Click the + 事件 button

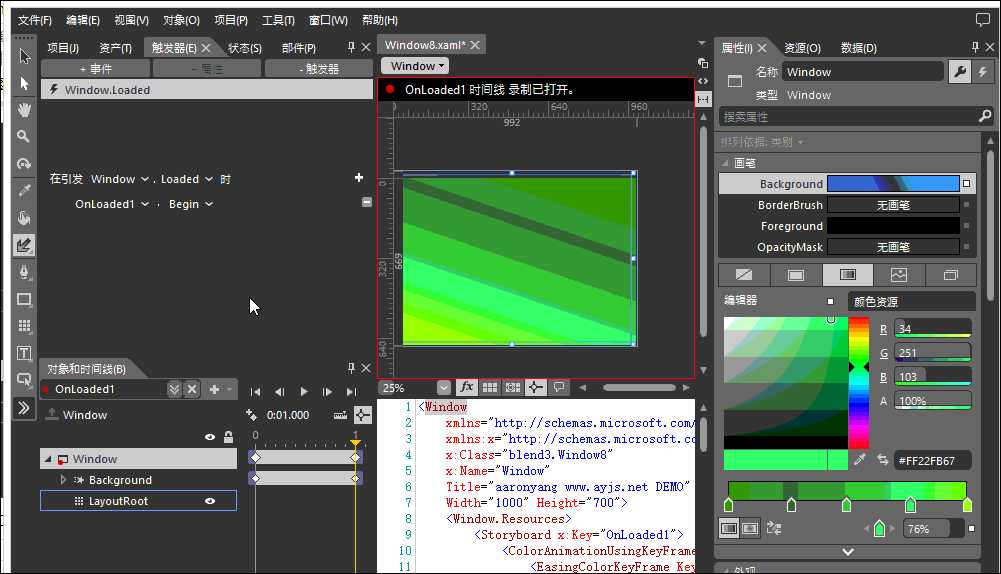coord(96,69)
